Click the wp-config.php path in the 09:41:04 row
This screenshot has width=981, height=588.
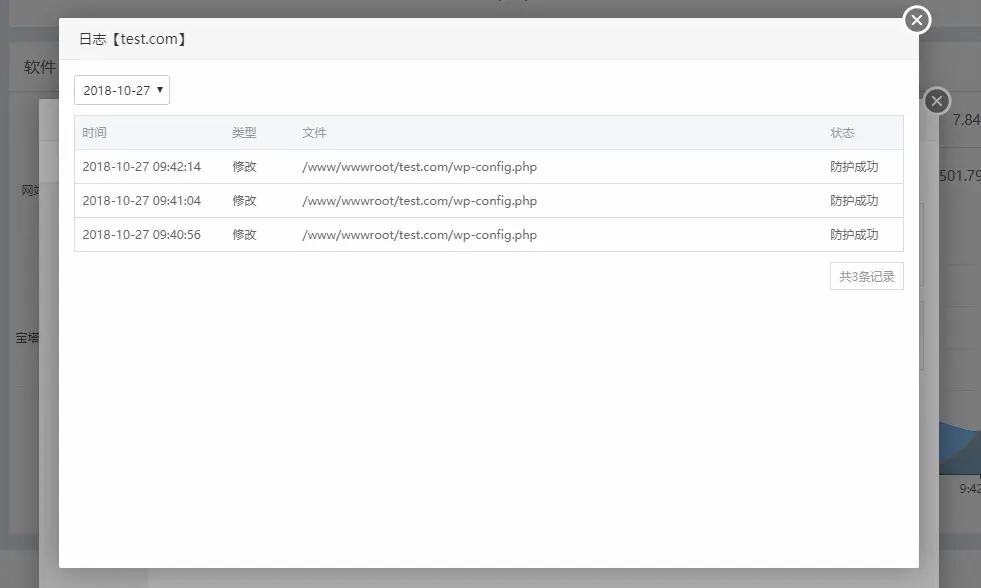tap(419, 201)
